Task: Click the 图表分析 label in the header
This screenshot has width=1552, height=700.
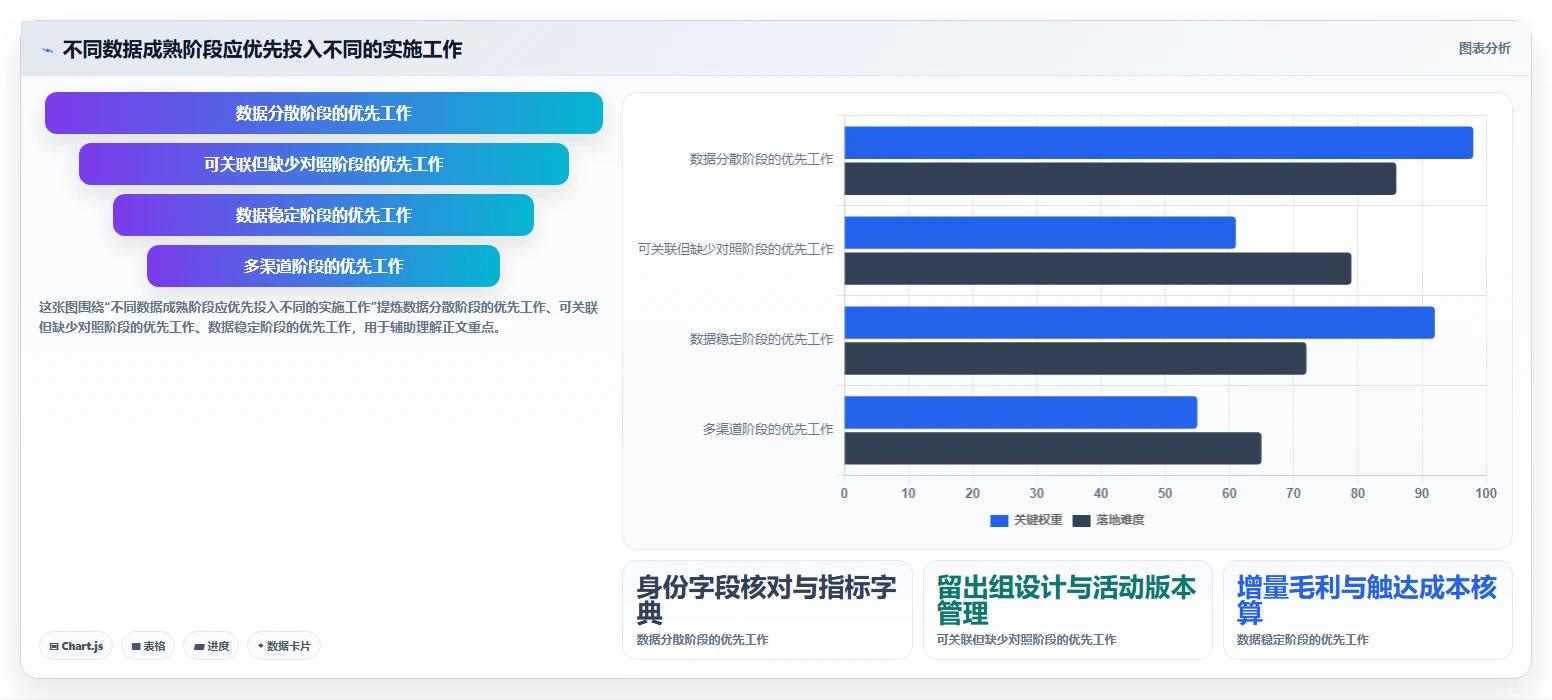Action: pyautogui.click(x=1484, y=48)
